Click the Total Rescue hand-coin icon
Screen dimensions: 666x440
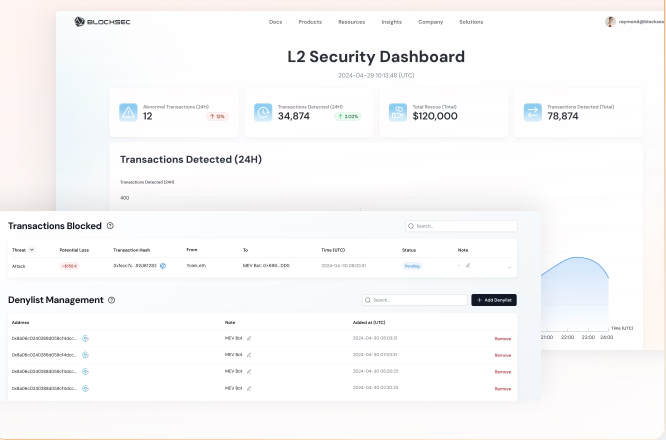[398, 113]
